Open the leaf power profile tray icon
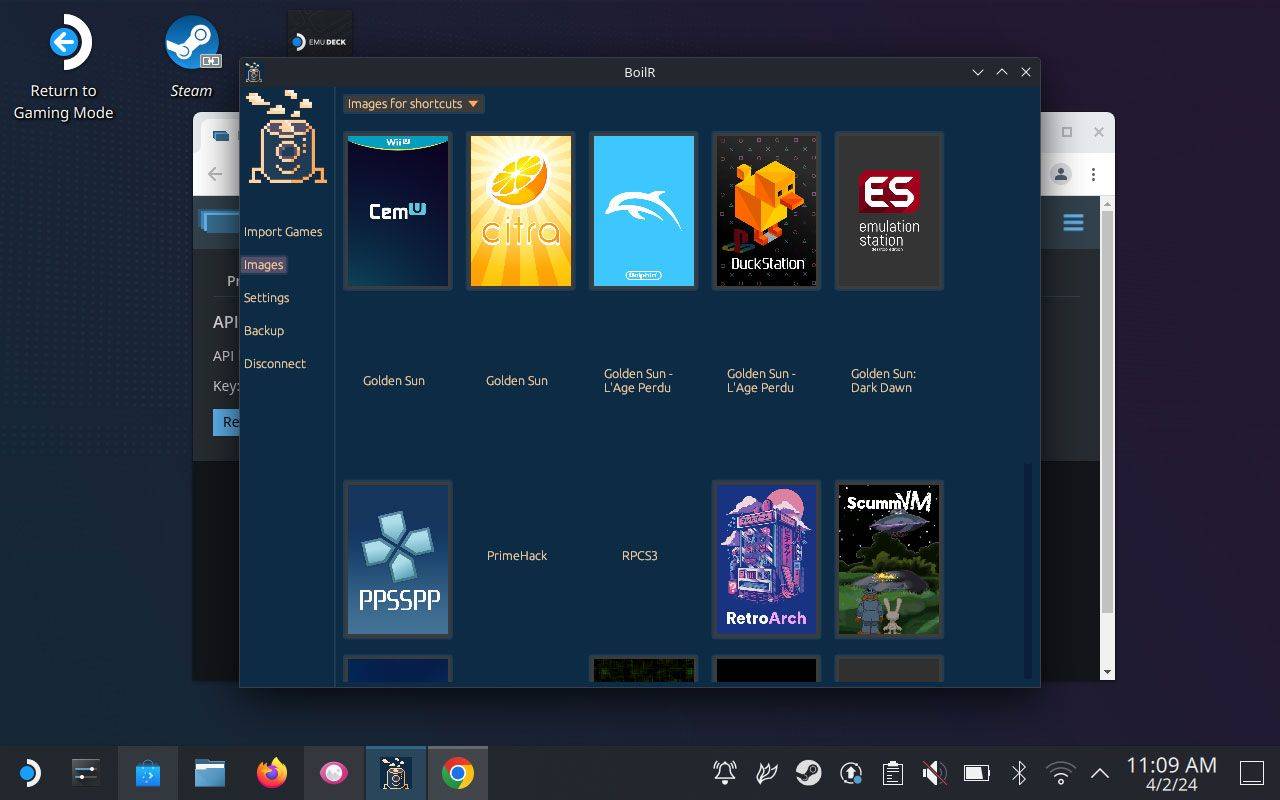Screen dimensions: 1280x800 767,773
